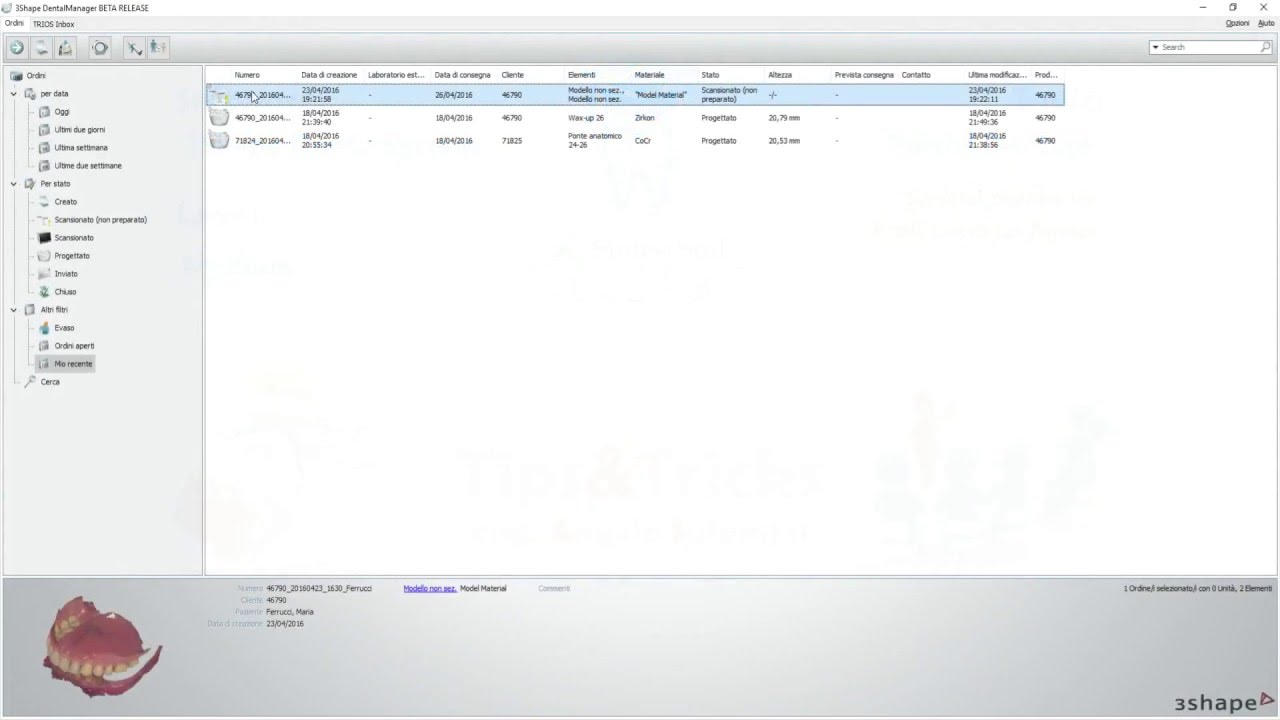Click the green arrow toolbar icon
This screenshot has height=720, width=1280.
tap(17, 47)
